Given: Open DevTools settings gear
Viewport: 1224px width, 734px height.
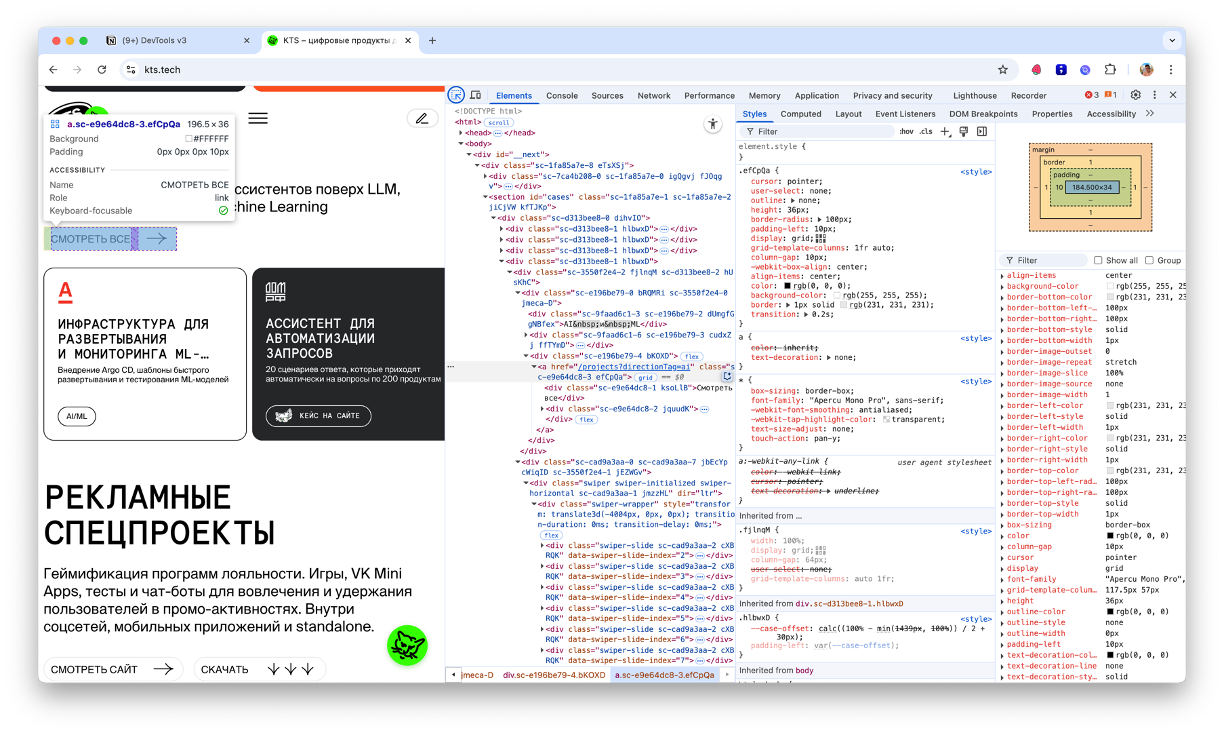Looking at the screenshot, I should 1136,95.
